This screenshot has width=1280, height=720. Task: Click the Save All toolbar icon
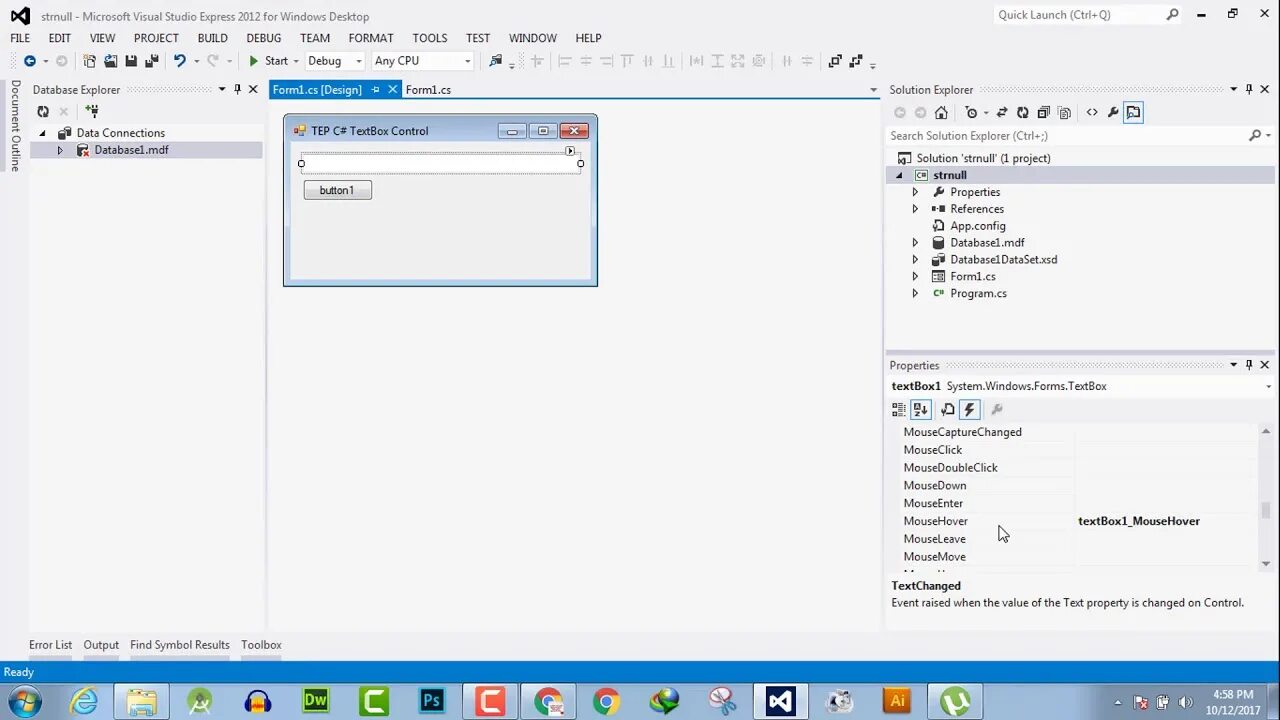click(152, 61)
